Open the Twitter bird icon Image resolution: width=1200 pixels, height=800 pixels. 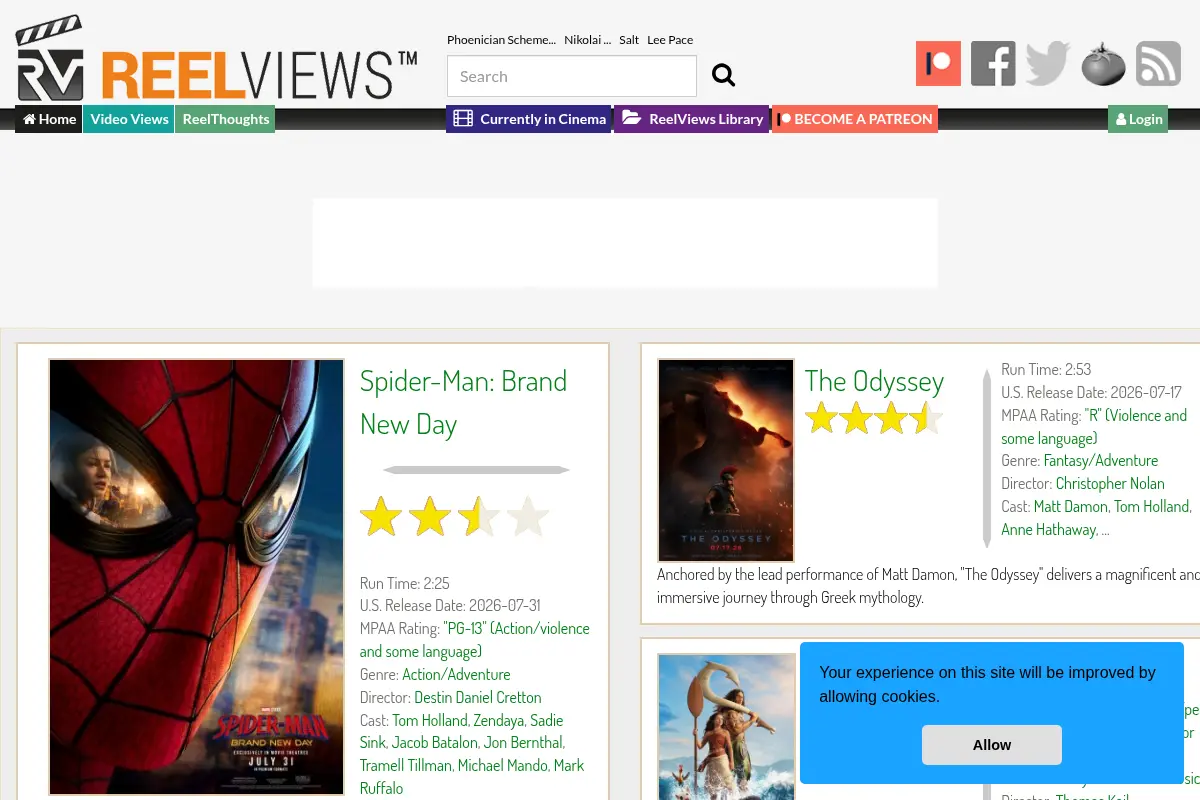tap(1048, 63)
